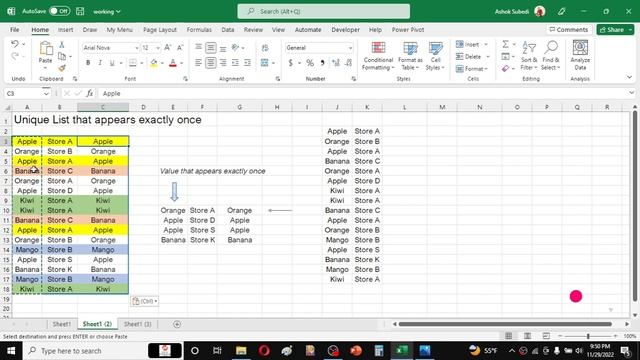Switch to Page Break Preview icon
Viewport: 640px width, 360px height.
pyautogui.click(x=546, y=336)
